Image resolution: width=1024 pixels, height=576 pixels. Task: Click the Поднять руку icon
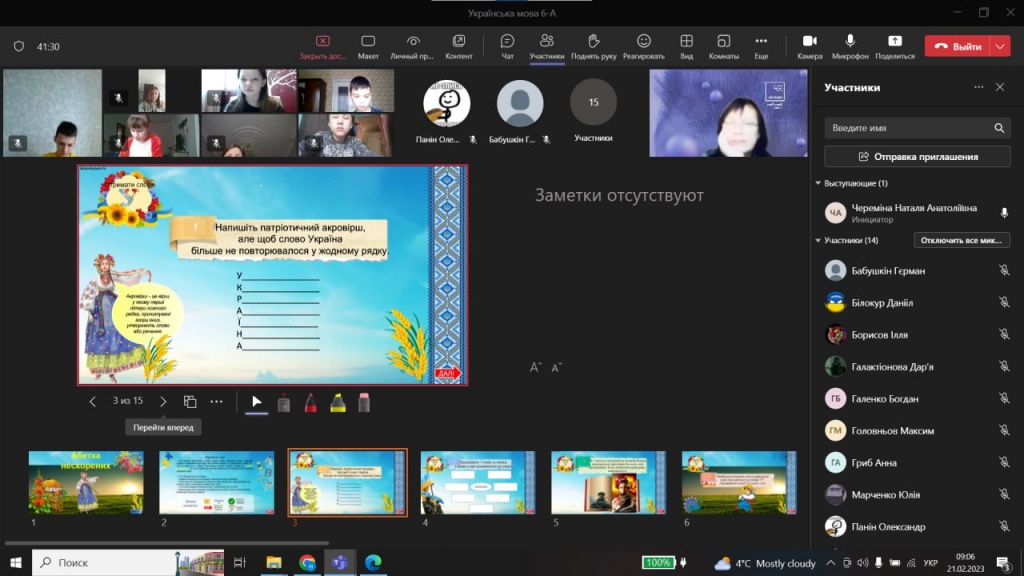593,46
